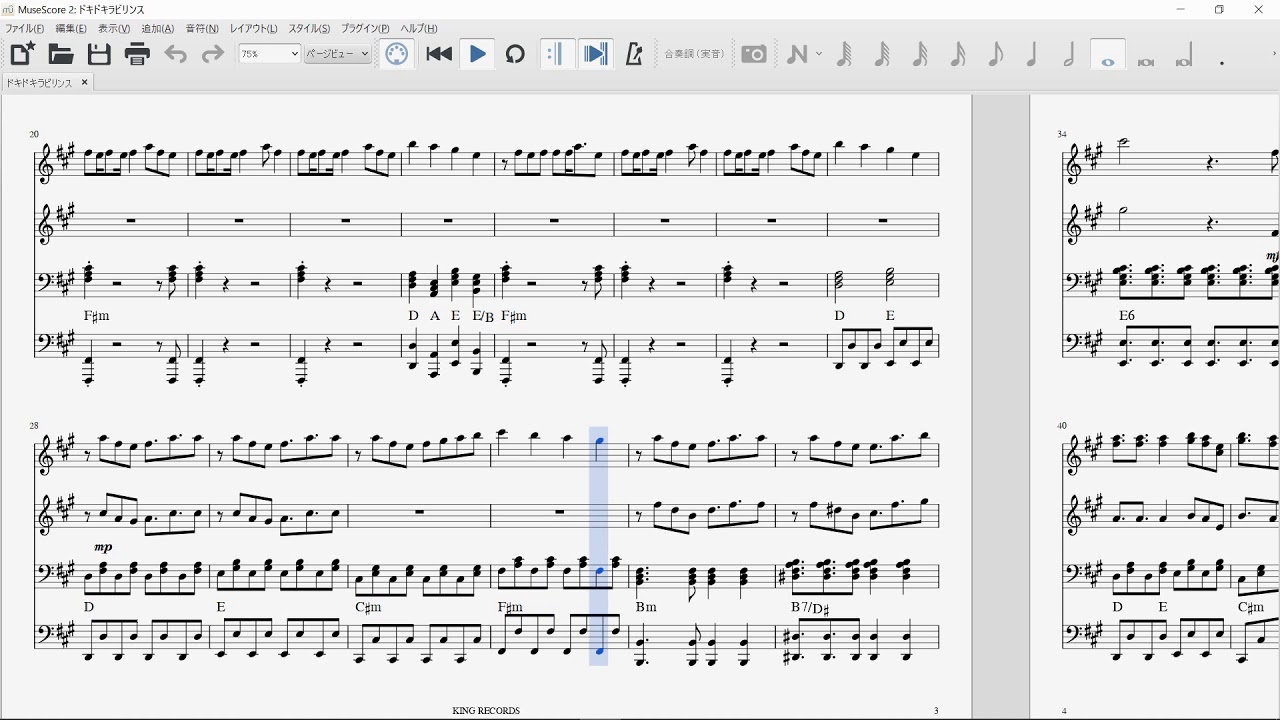Viewport: 1280px width, 720px height.
Task: Click the Play button in the toolbar
Action: (477, 54)
